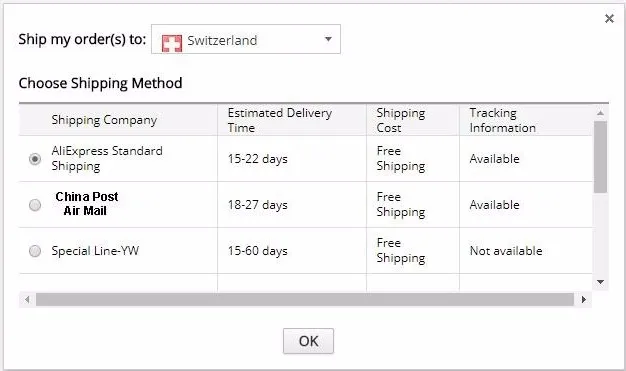Screen dimensions: 626x371
Task: Click the Estimated Delivery Time header
Action: point(279,120)
